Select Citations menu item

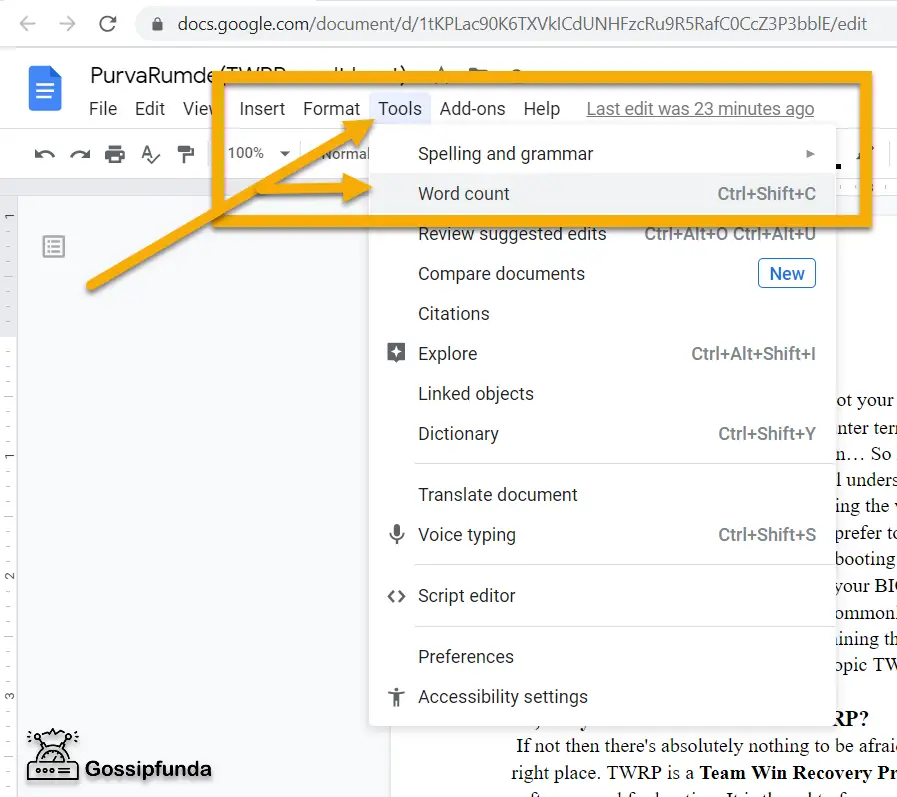603,314
